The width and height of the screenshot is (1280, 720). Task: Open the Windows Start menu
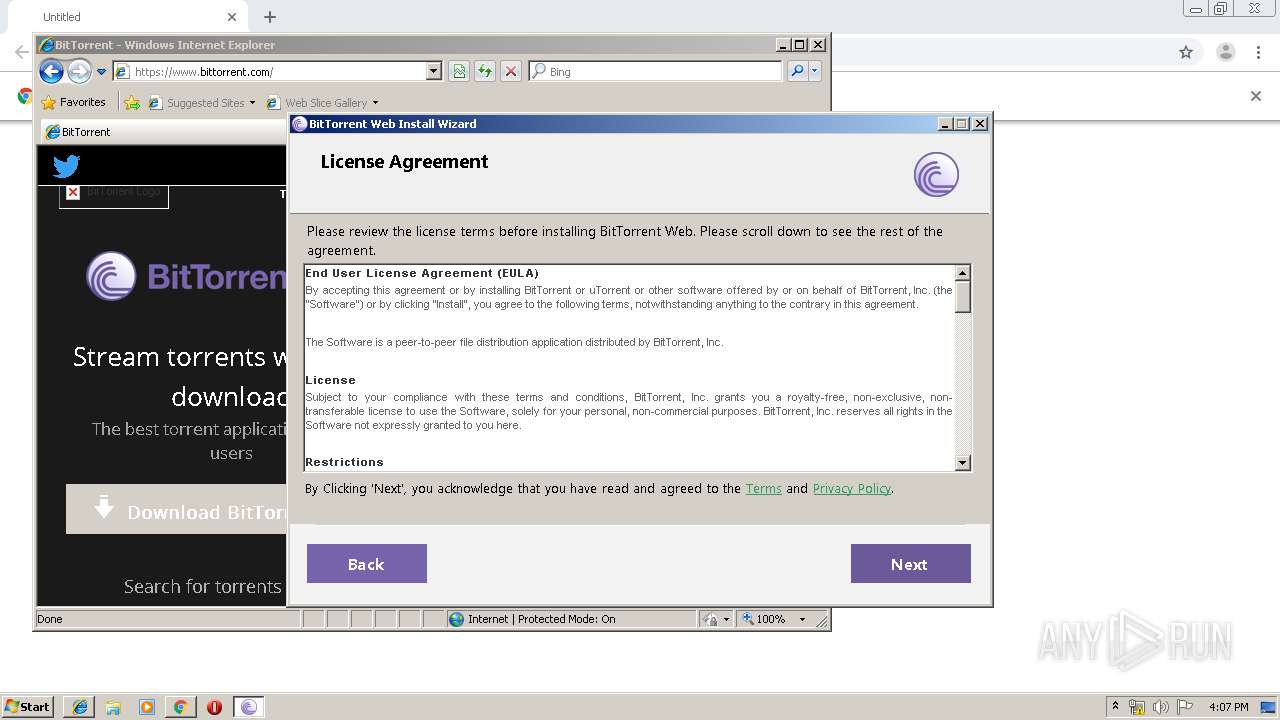click(x=27, y=707)
